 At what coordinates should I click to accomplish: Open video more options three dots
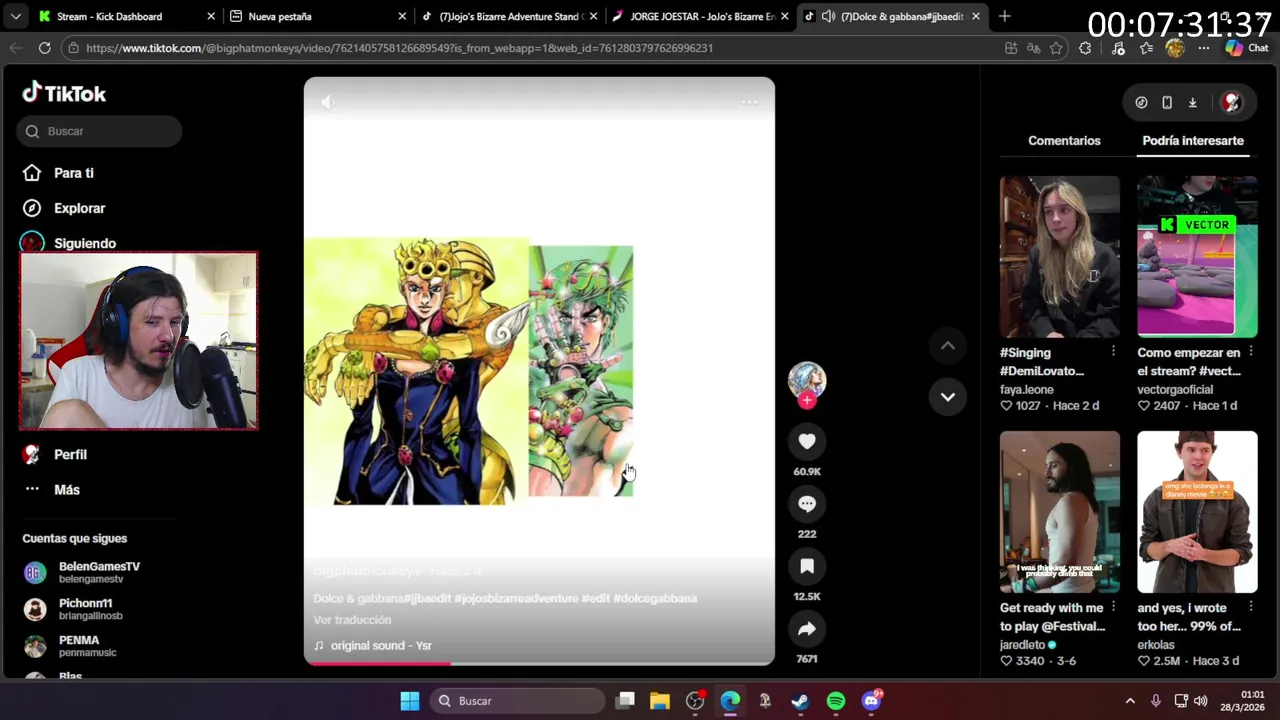749,102
